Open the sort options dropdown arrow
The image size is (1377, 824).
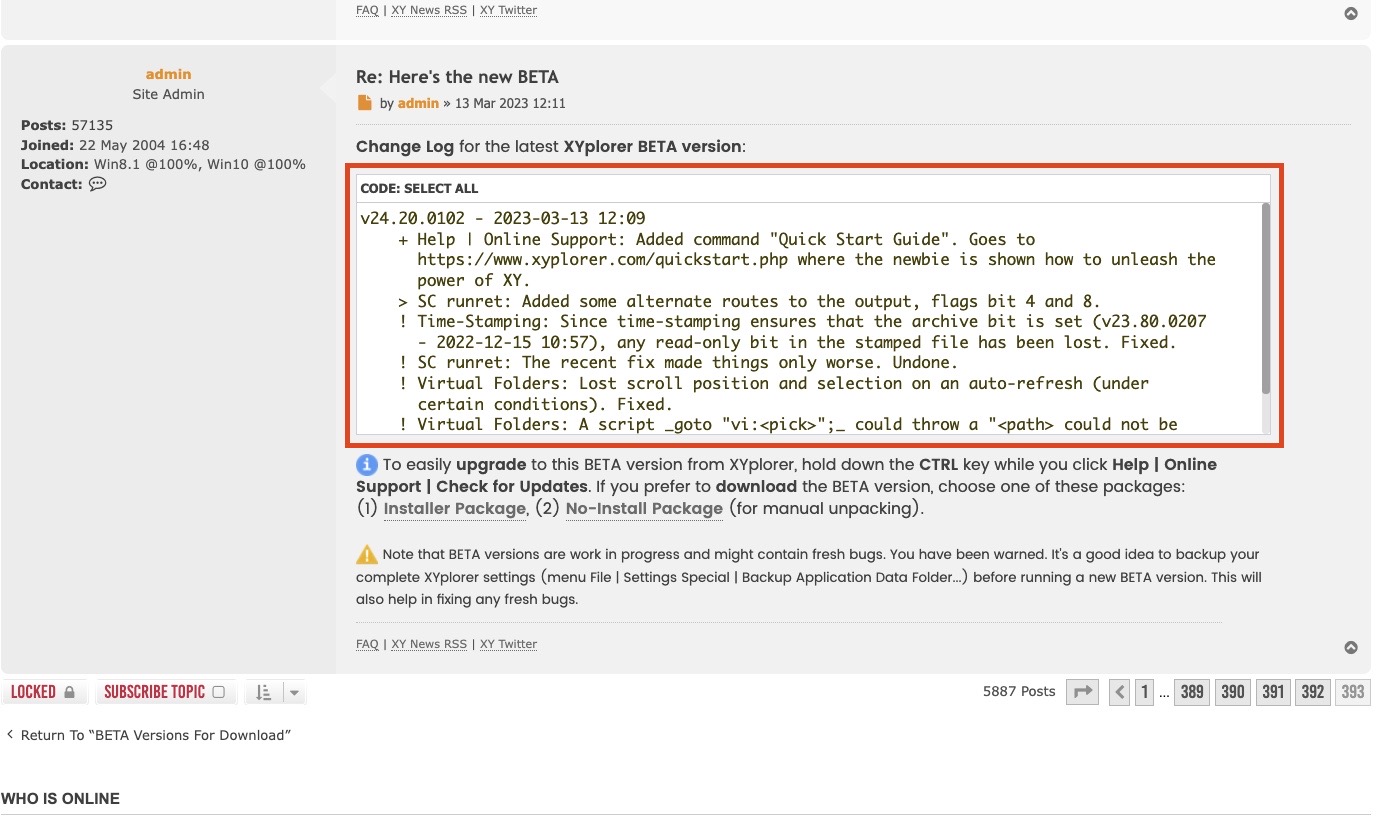click(x=294, y=692)
